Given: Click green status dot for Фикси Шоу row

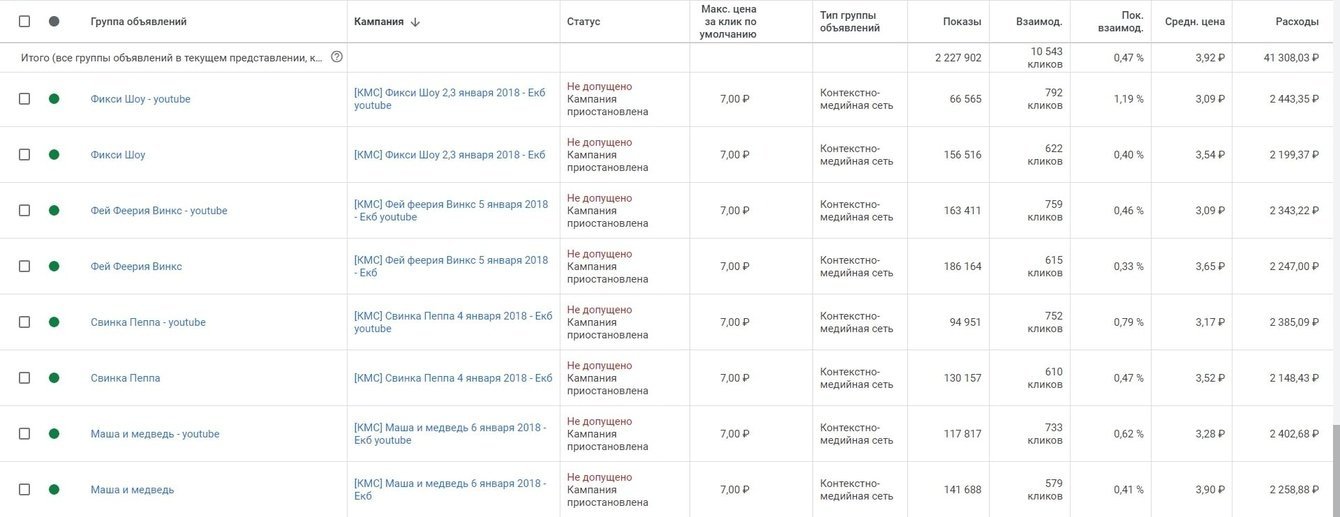Looking at the screenshot, I should pos(54,155).
